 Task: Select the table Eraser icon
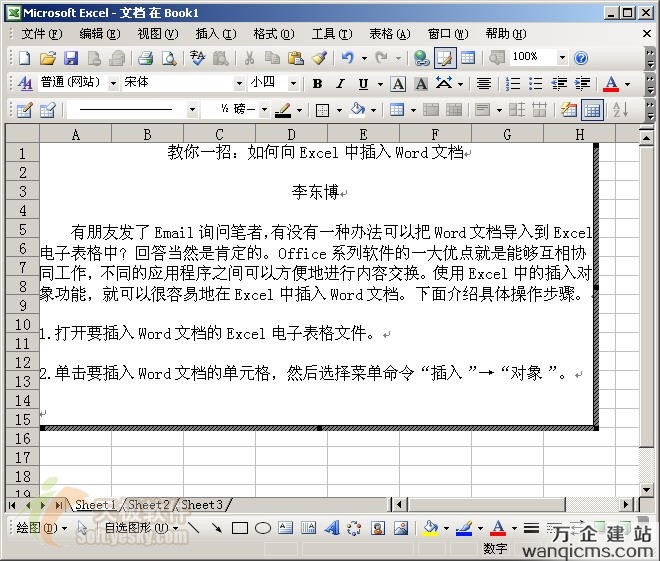tap(48, 110)
